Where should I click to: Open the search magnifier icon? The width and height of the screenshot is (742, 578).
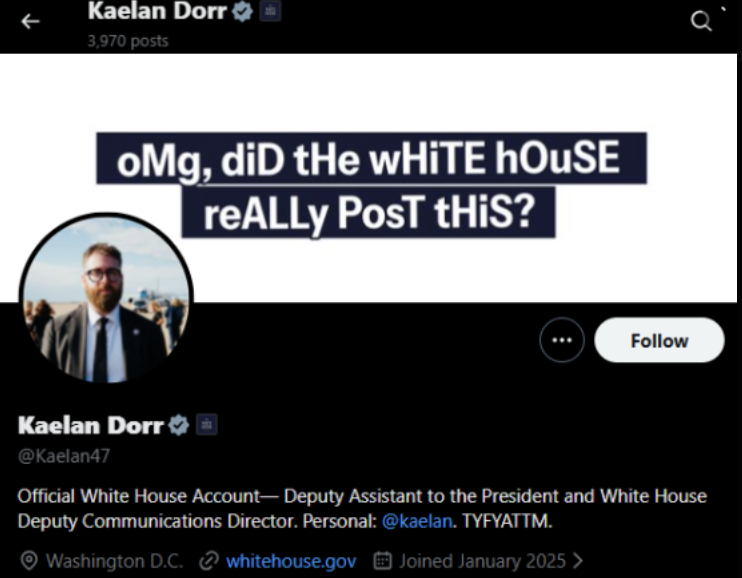coord(701,21)
